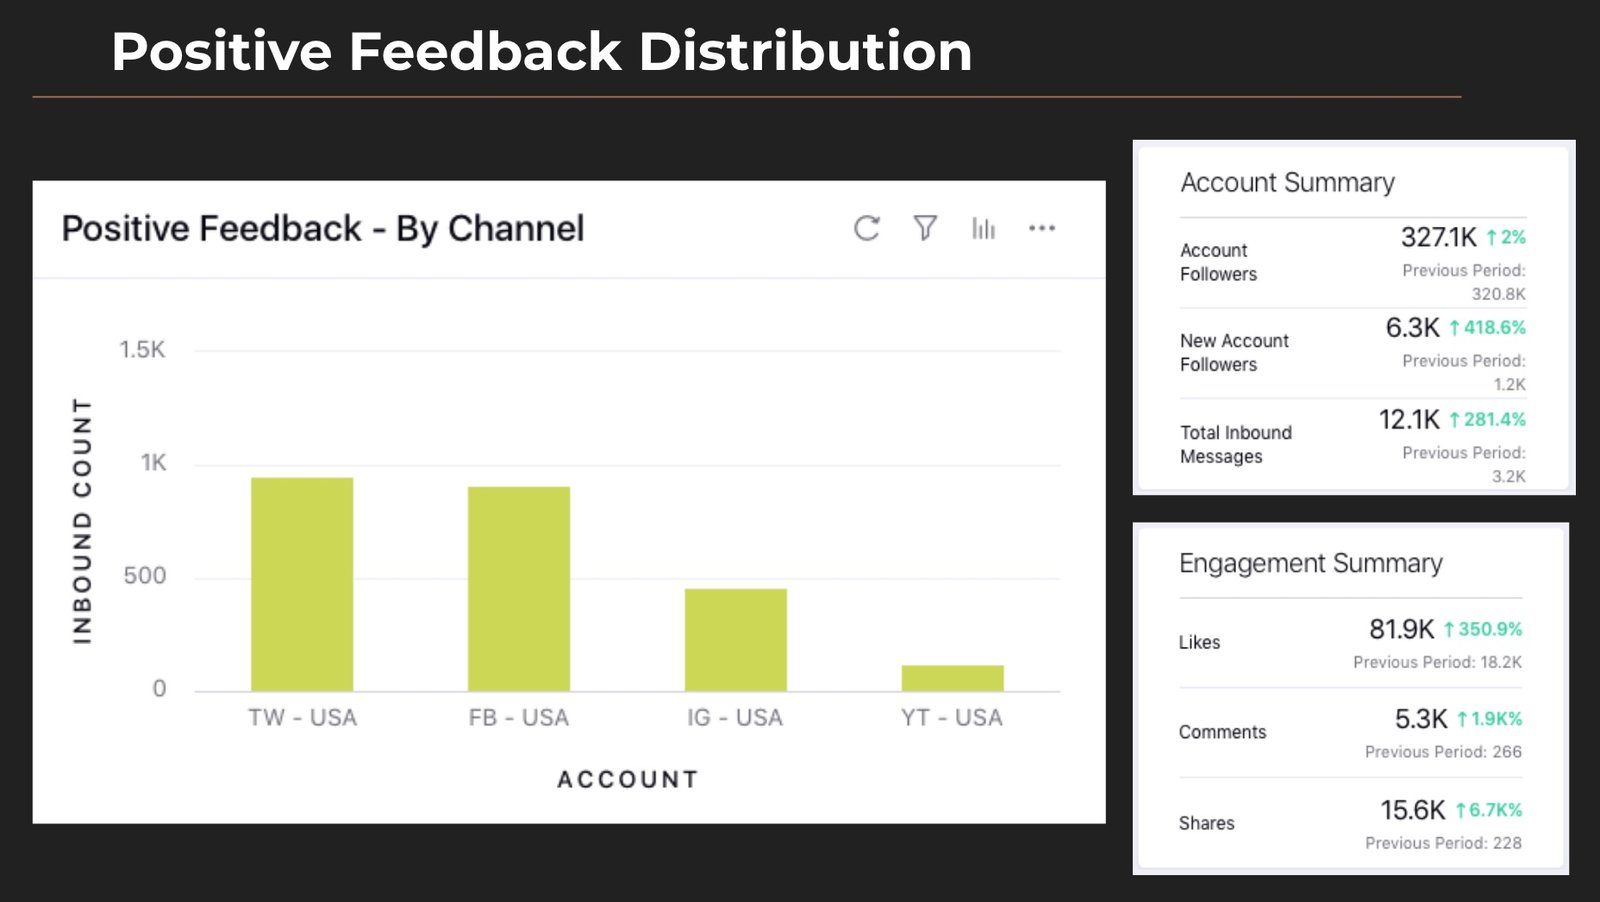Click the '320.8K' previous period value
The width and height of the screenshot is (1600, 902).
tap(1498, 294)
